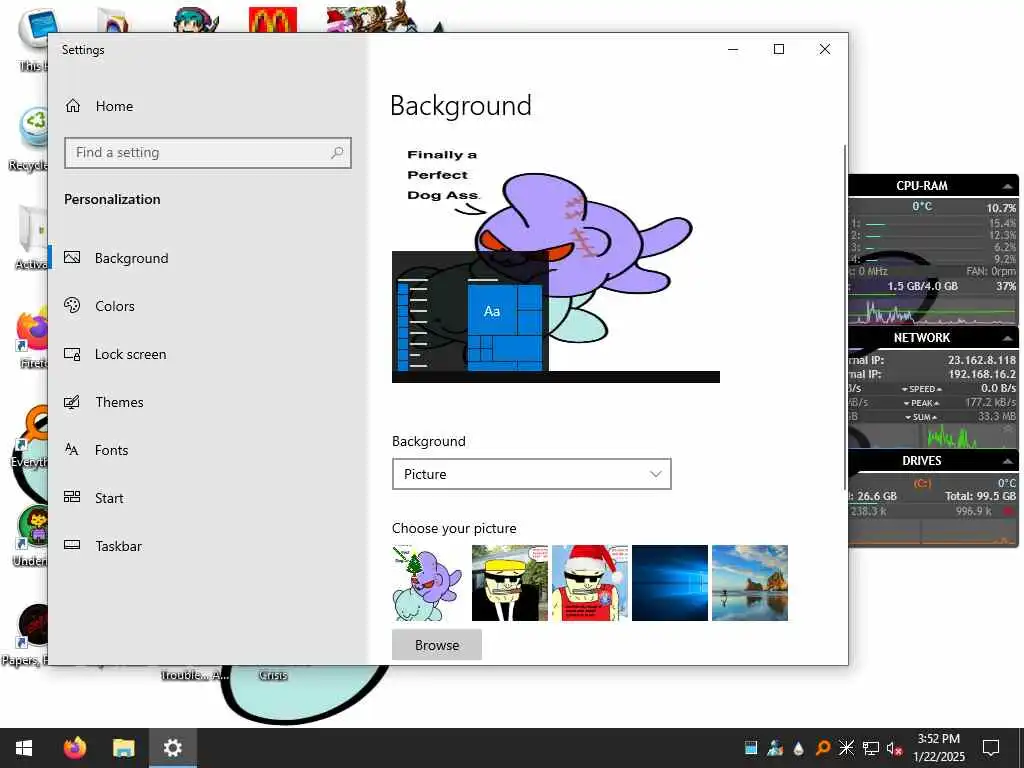Select the Background picture icon in sidebar
The width and height of the screenshot is (1024, 768).
pyautogui.click(x=72, y=258)
